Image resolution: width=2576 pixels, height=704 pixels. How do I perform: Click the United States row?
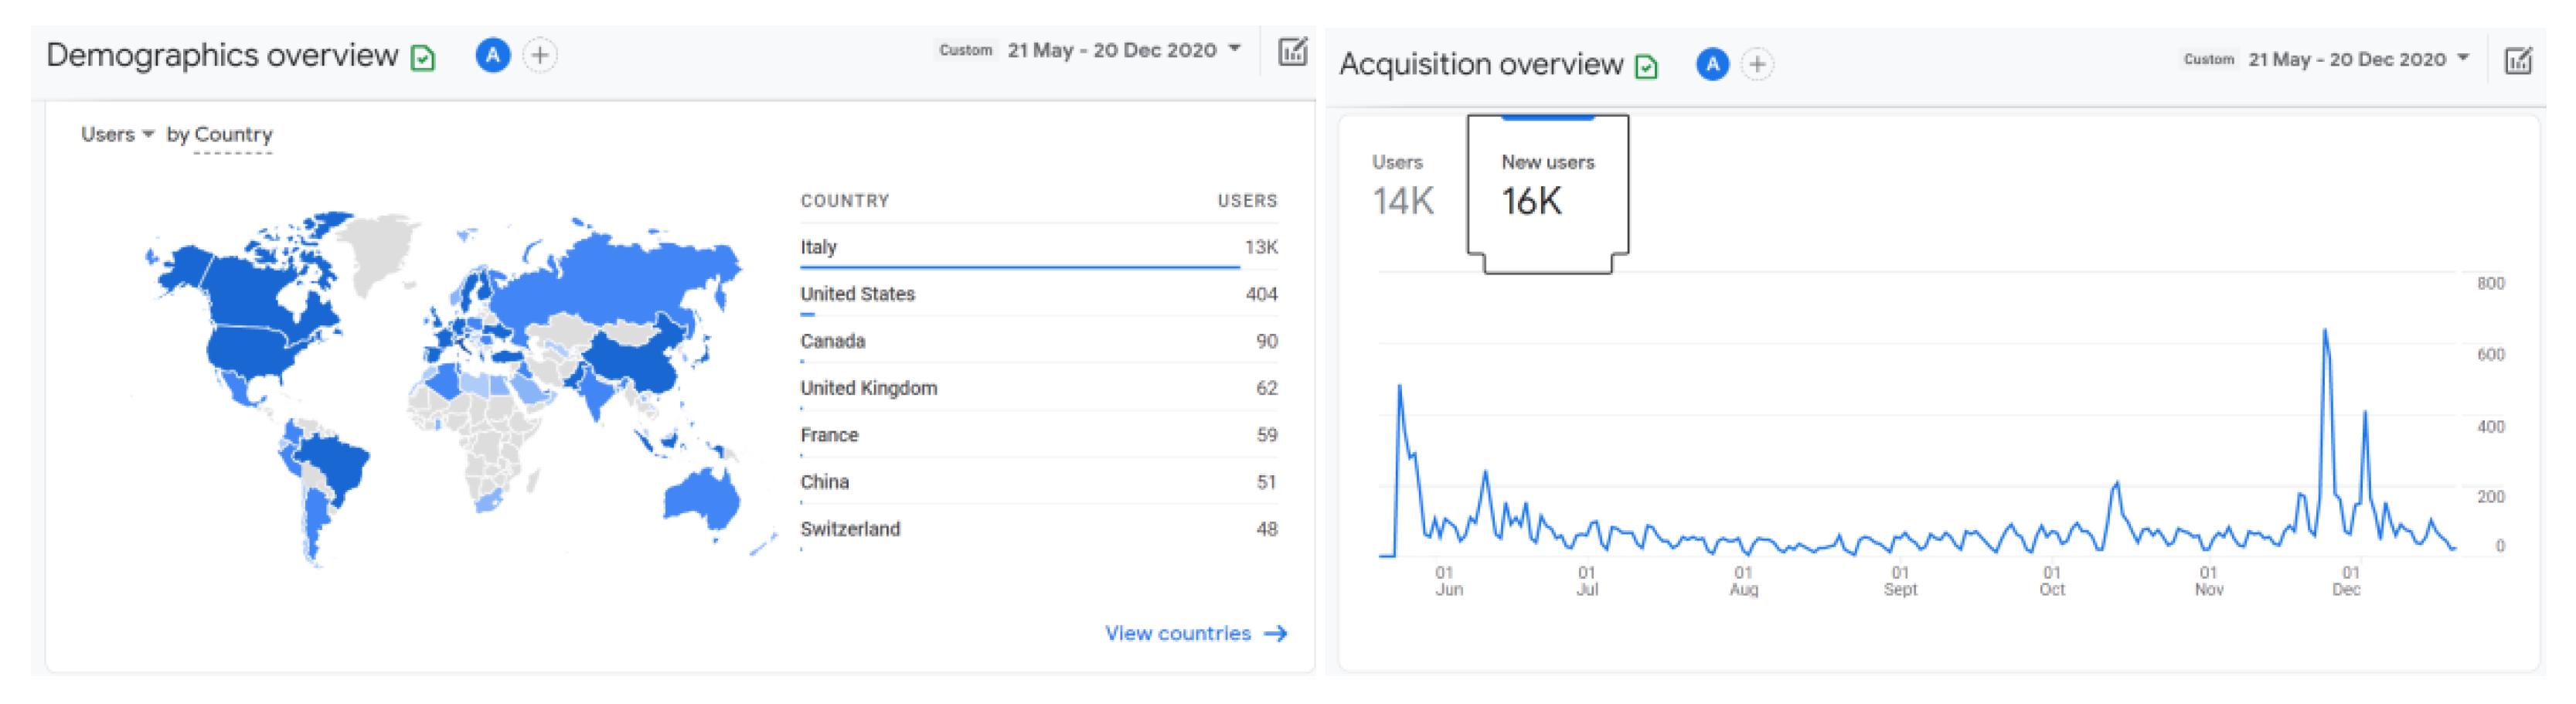1037,294
